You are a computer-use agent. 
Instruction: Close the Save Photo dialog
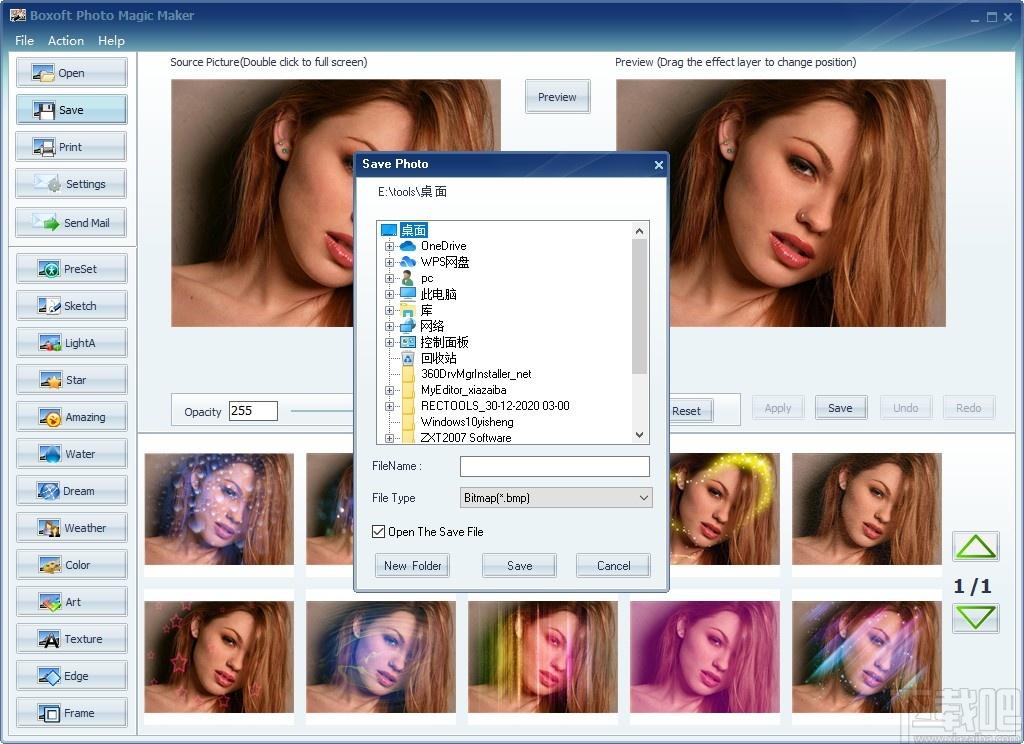pyautogui.click(x=658, y=165)
